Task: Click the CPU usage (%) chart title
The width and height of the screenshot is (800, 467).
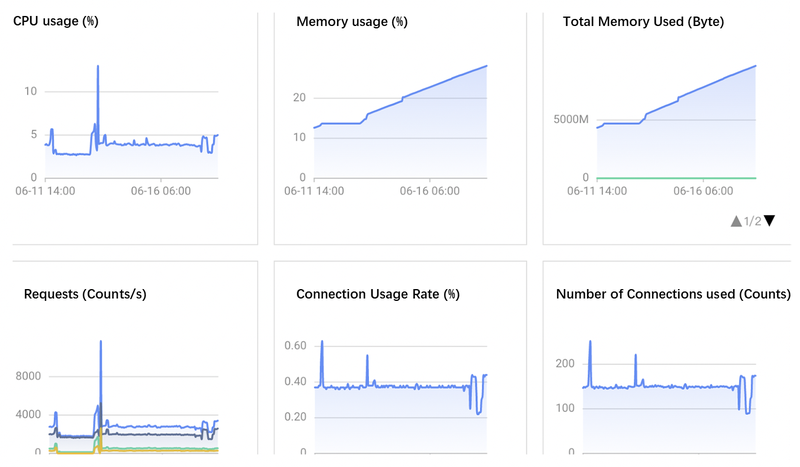Action: click(56, 21)
